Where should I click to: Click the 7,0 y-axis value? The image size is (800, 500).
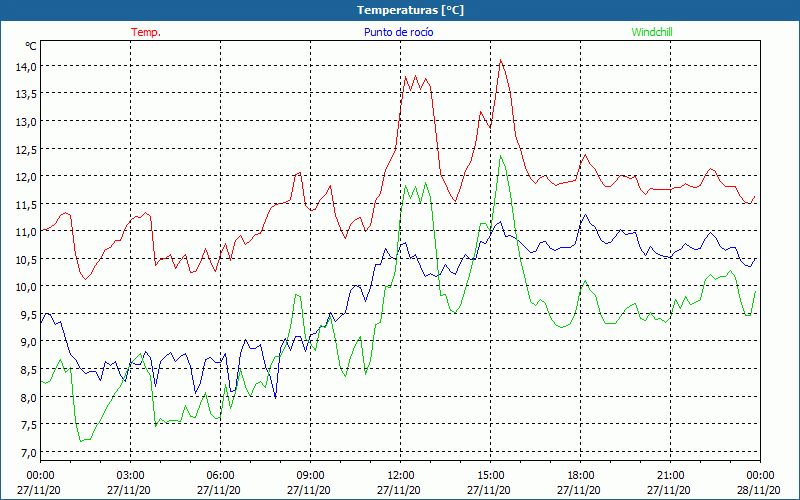(28, 452)
